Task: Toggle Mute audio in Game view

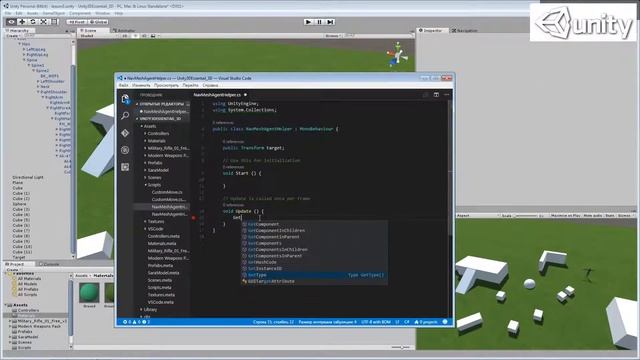Action: click(593, 216)
